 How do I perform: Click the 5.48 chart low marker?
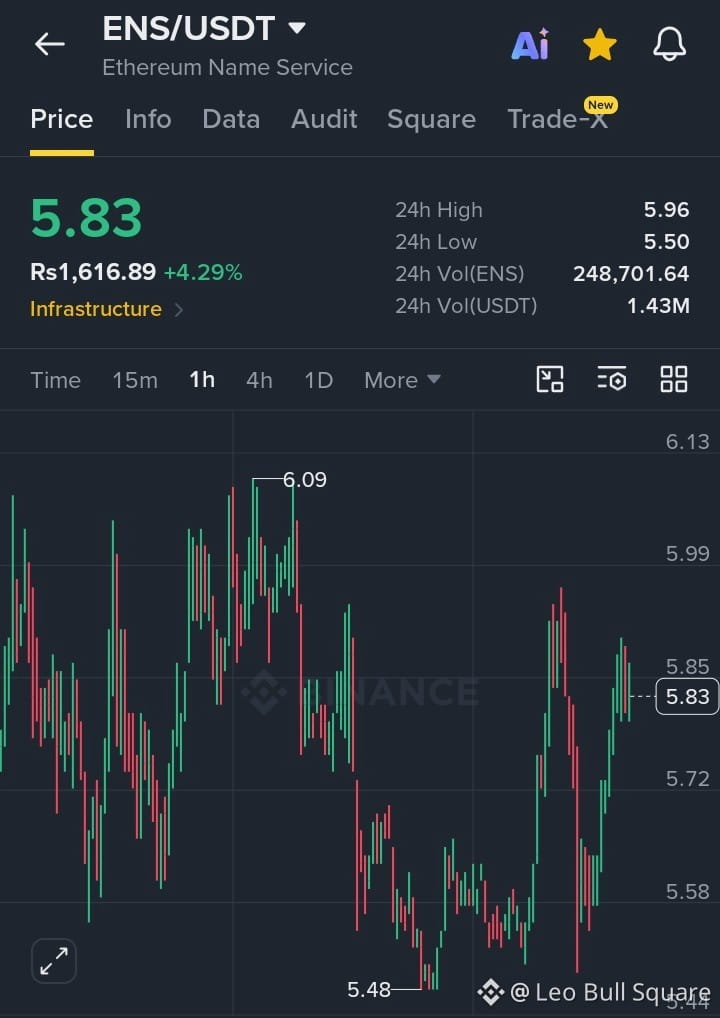pyautogui.click(x=369, y=990)
